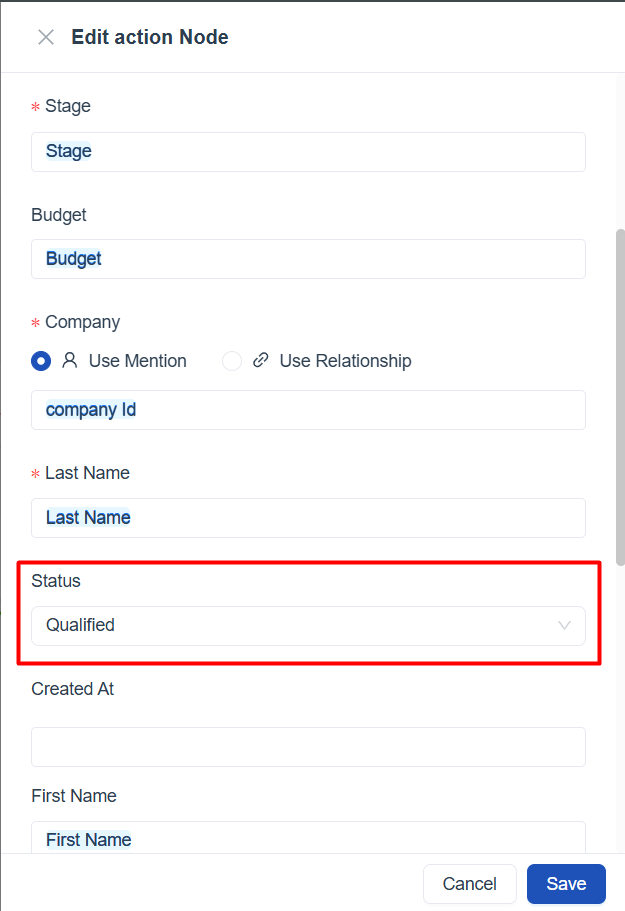This screenshot has height=911, width=625.
Task: Click the company Id mention token
Action: tap(91, 409)
